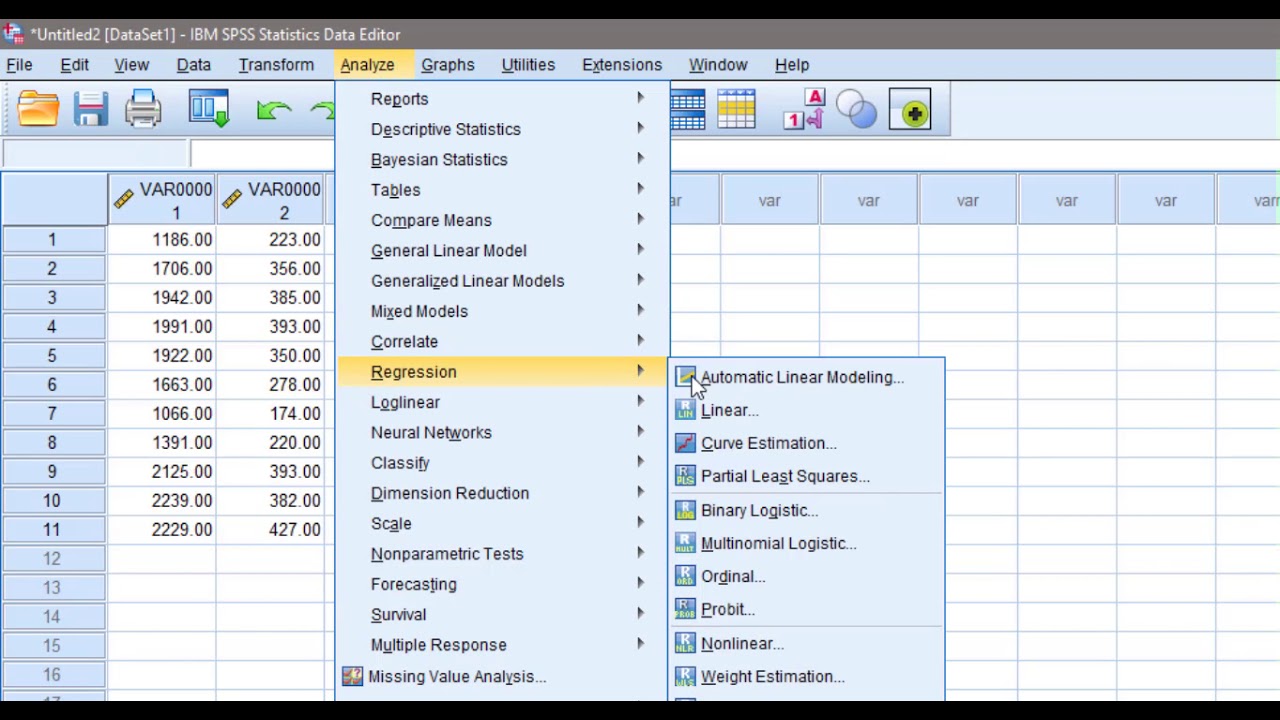Viewport: 1280px width, 720px height.
Task: Click the SPSS application icon in title bar
Action: point(13,34)
